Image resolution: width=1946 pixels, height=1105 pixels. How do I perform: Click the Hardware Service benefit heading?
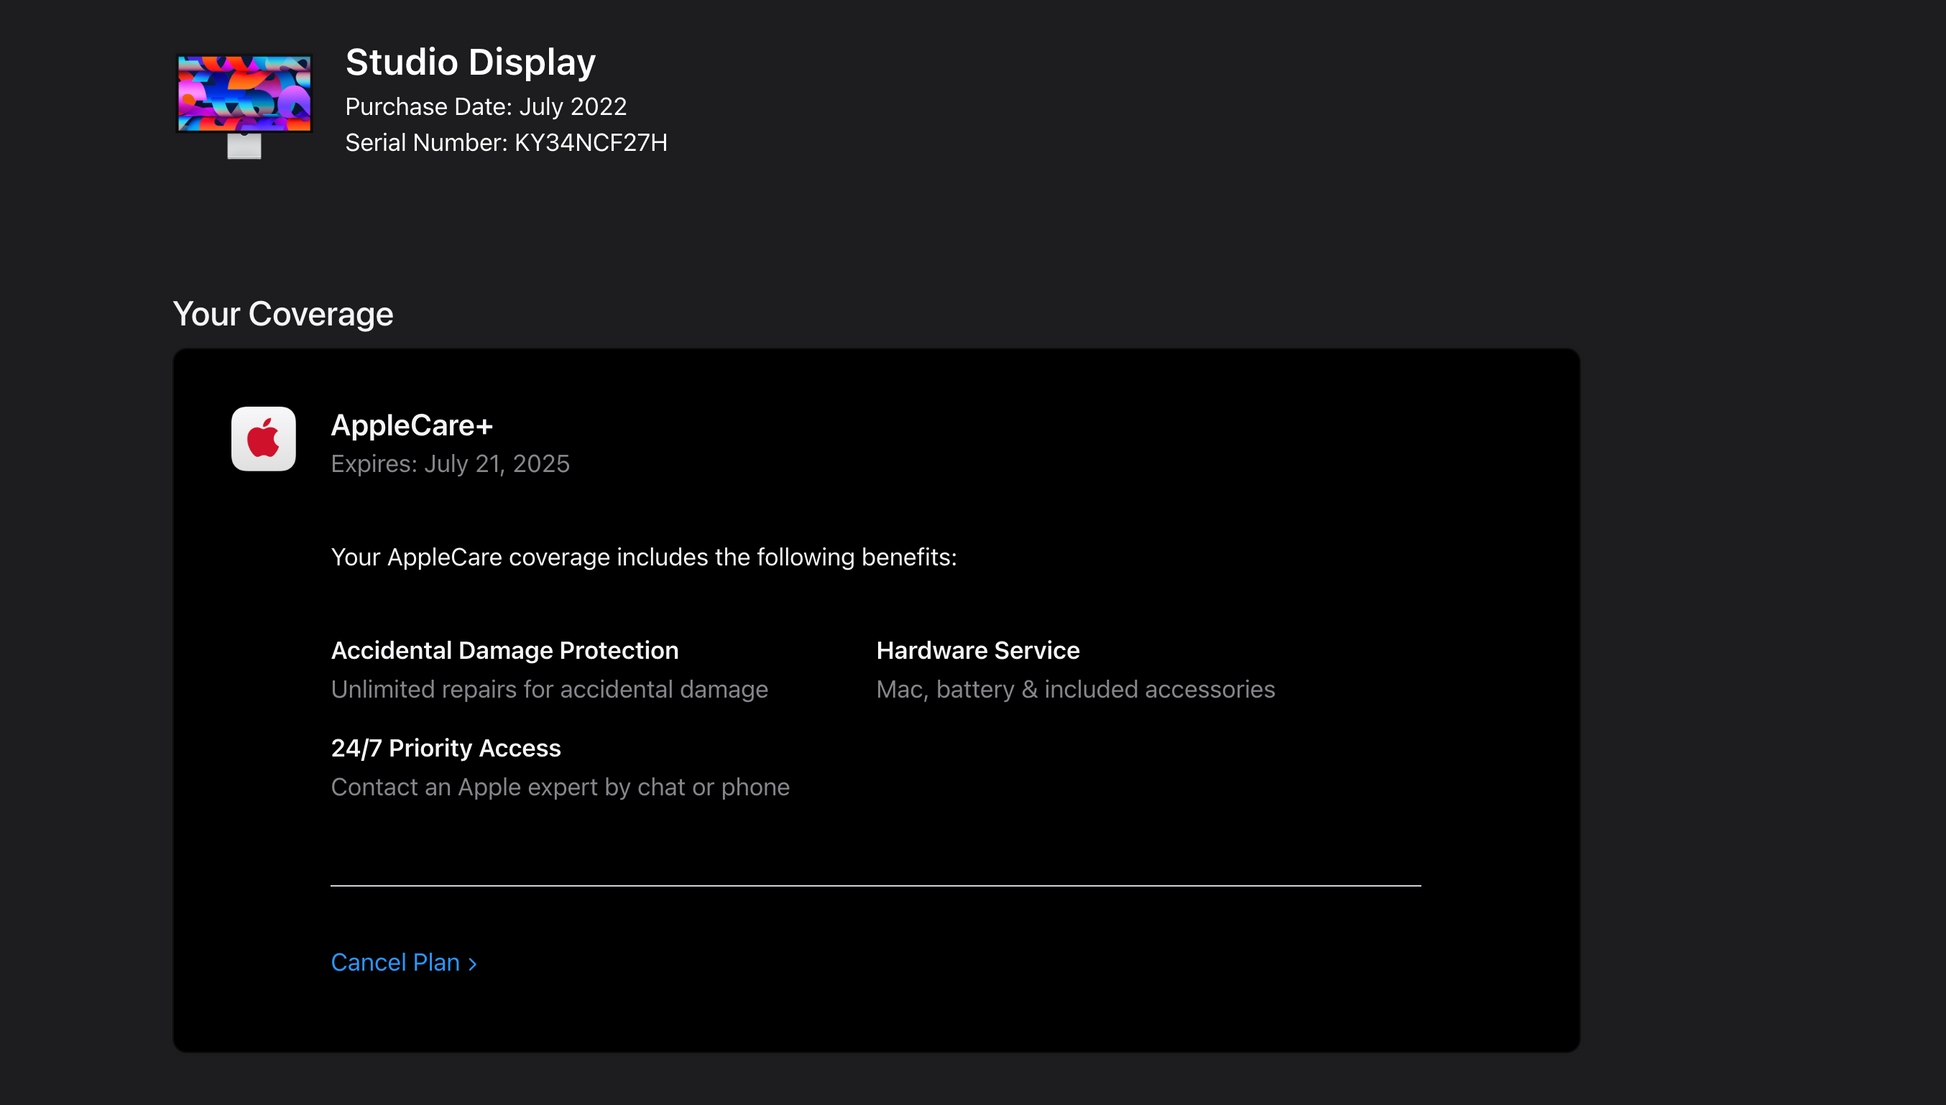(x=977, y=650)
